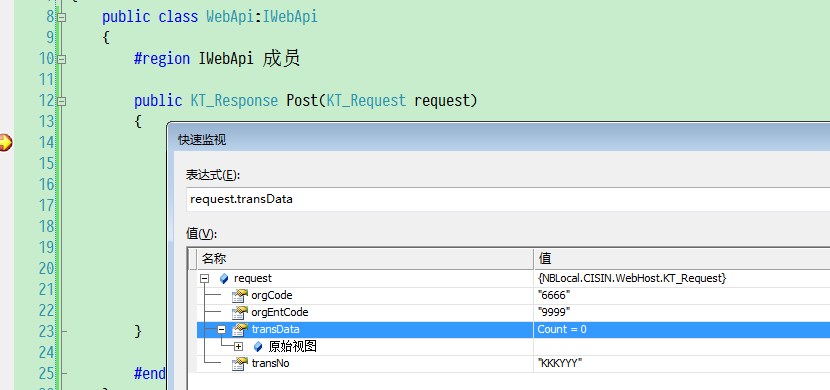Viewport: 830px width, 390px height.
Task: Collapse the IWebApi 成员 region on line 10
Action: (x=61, y=59)
